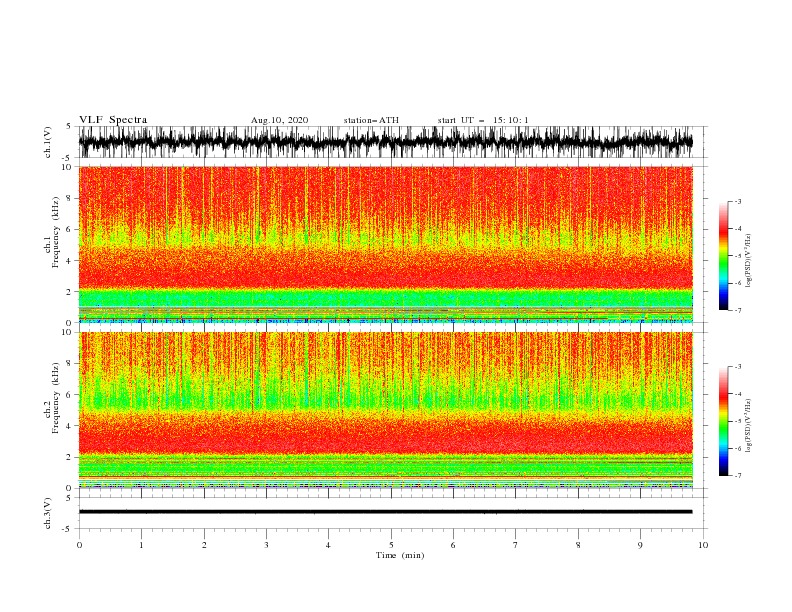Click time axis tick label "3"
Viewport: 792px width, 612px height.
point(266,545)
